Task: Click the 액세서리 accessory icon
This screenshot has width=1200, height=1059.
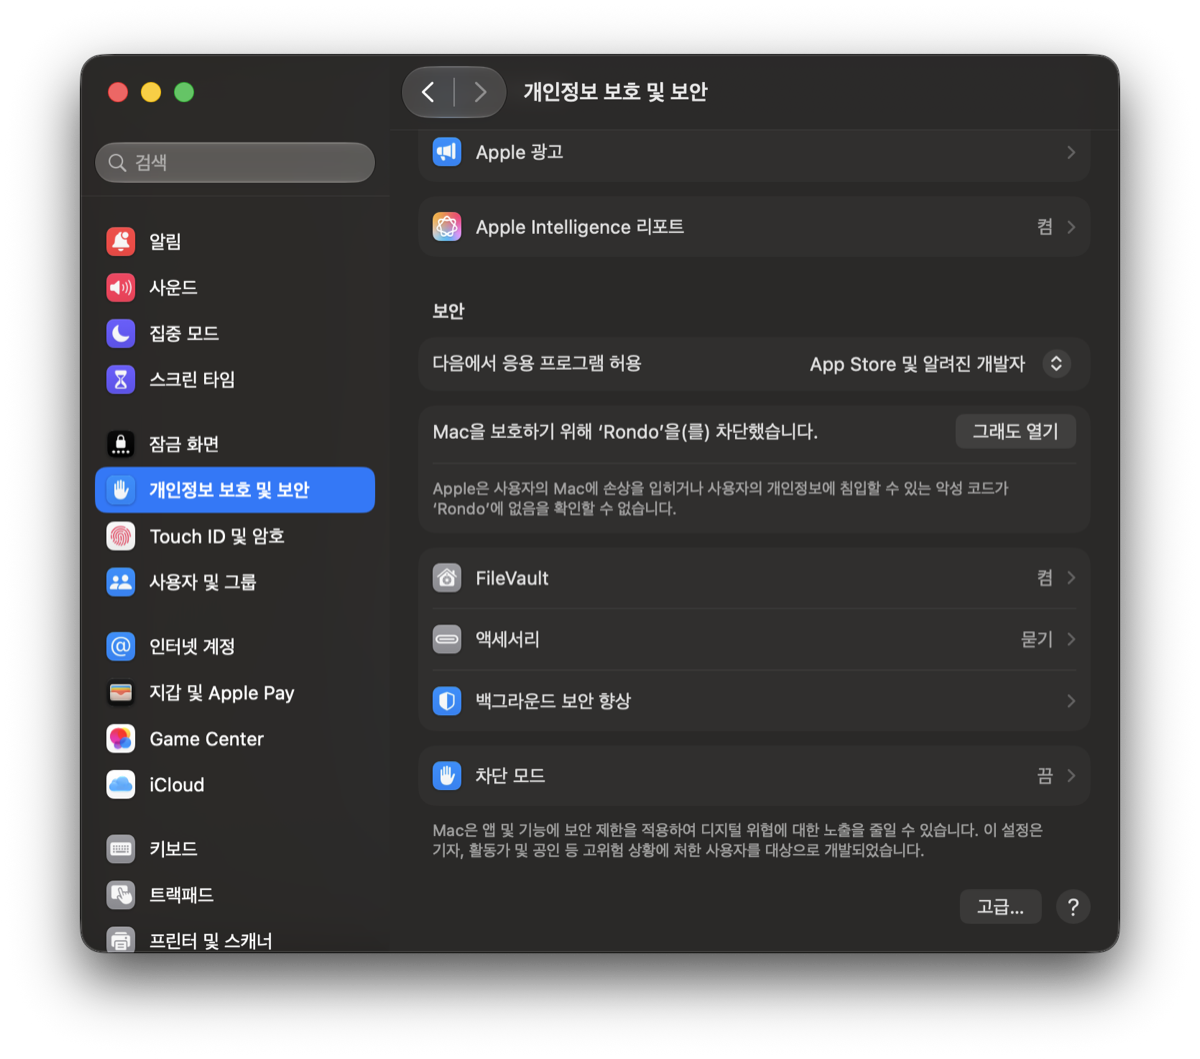Action: pyautogui.click(x=447, y=639)
